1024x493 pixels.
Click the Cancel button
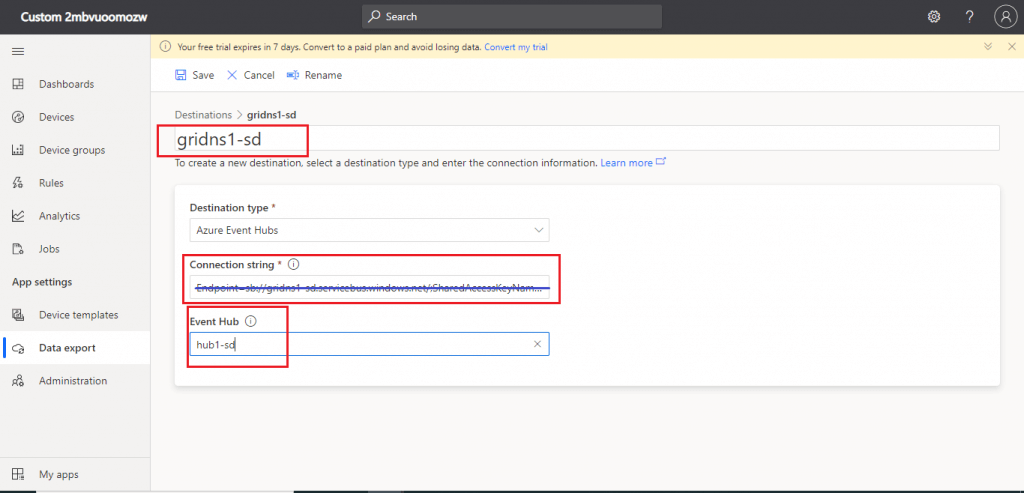coord(250,75)
